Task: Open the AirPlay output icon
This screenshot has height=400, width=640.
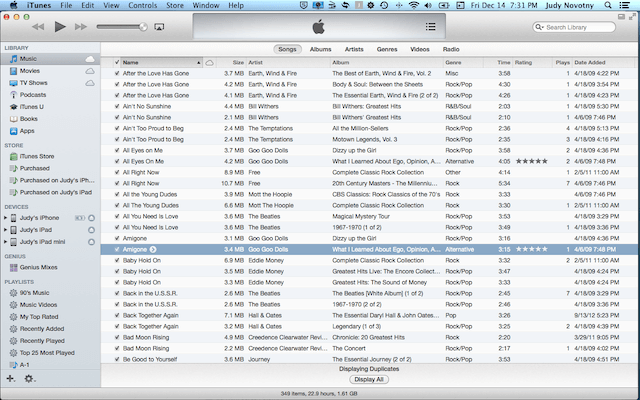Action: (159, 27)
